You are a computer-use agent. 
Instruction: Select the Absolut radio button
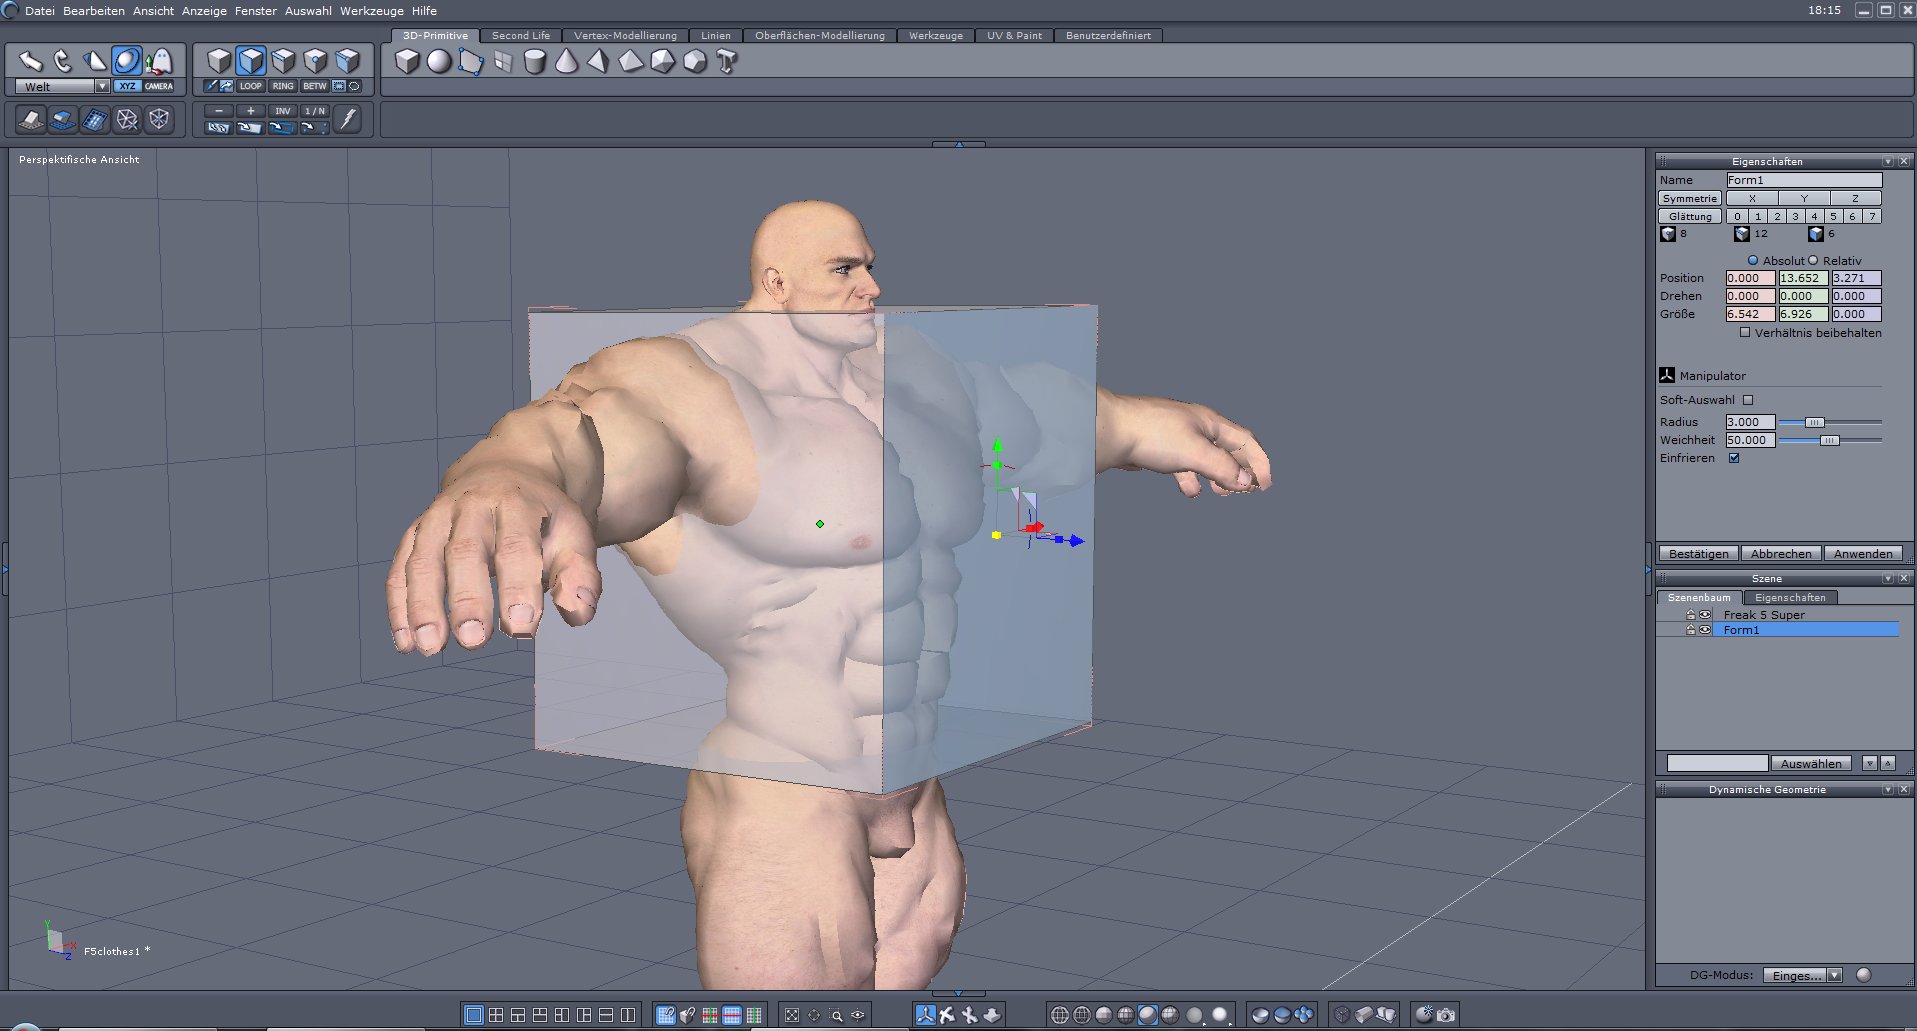pos(1753,261)
